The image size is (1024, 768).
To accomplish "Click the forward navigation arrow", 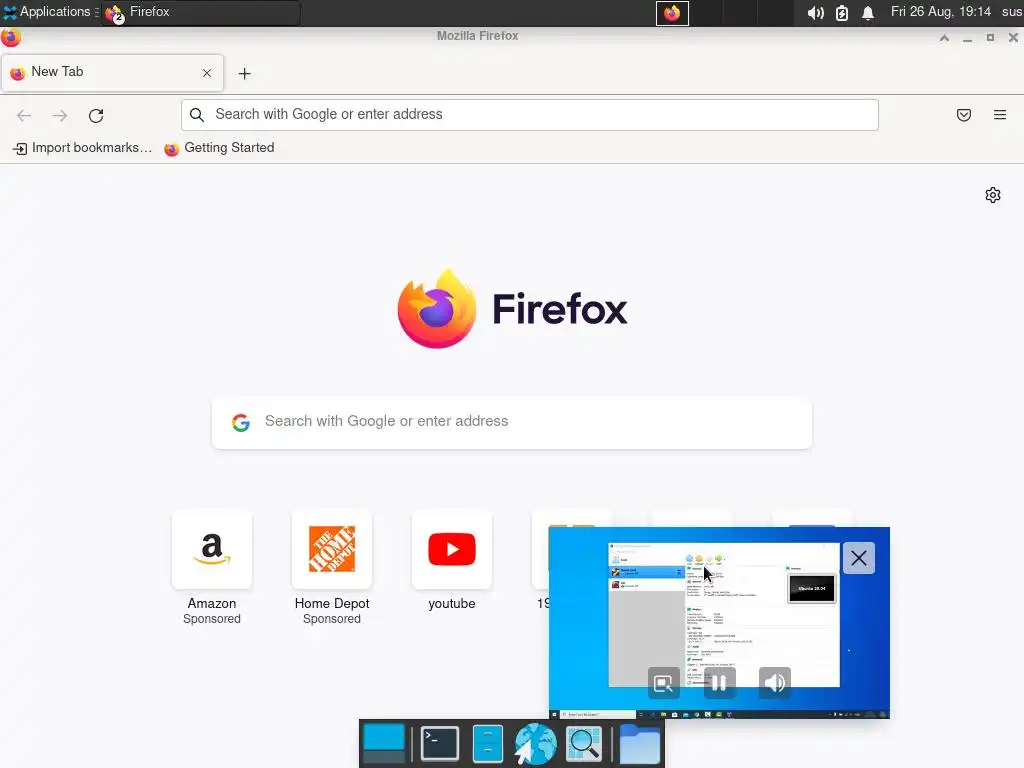I will pyautogui.click(x=60, y=116).
